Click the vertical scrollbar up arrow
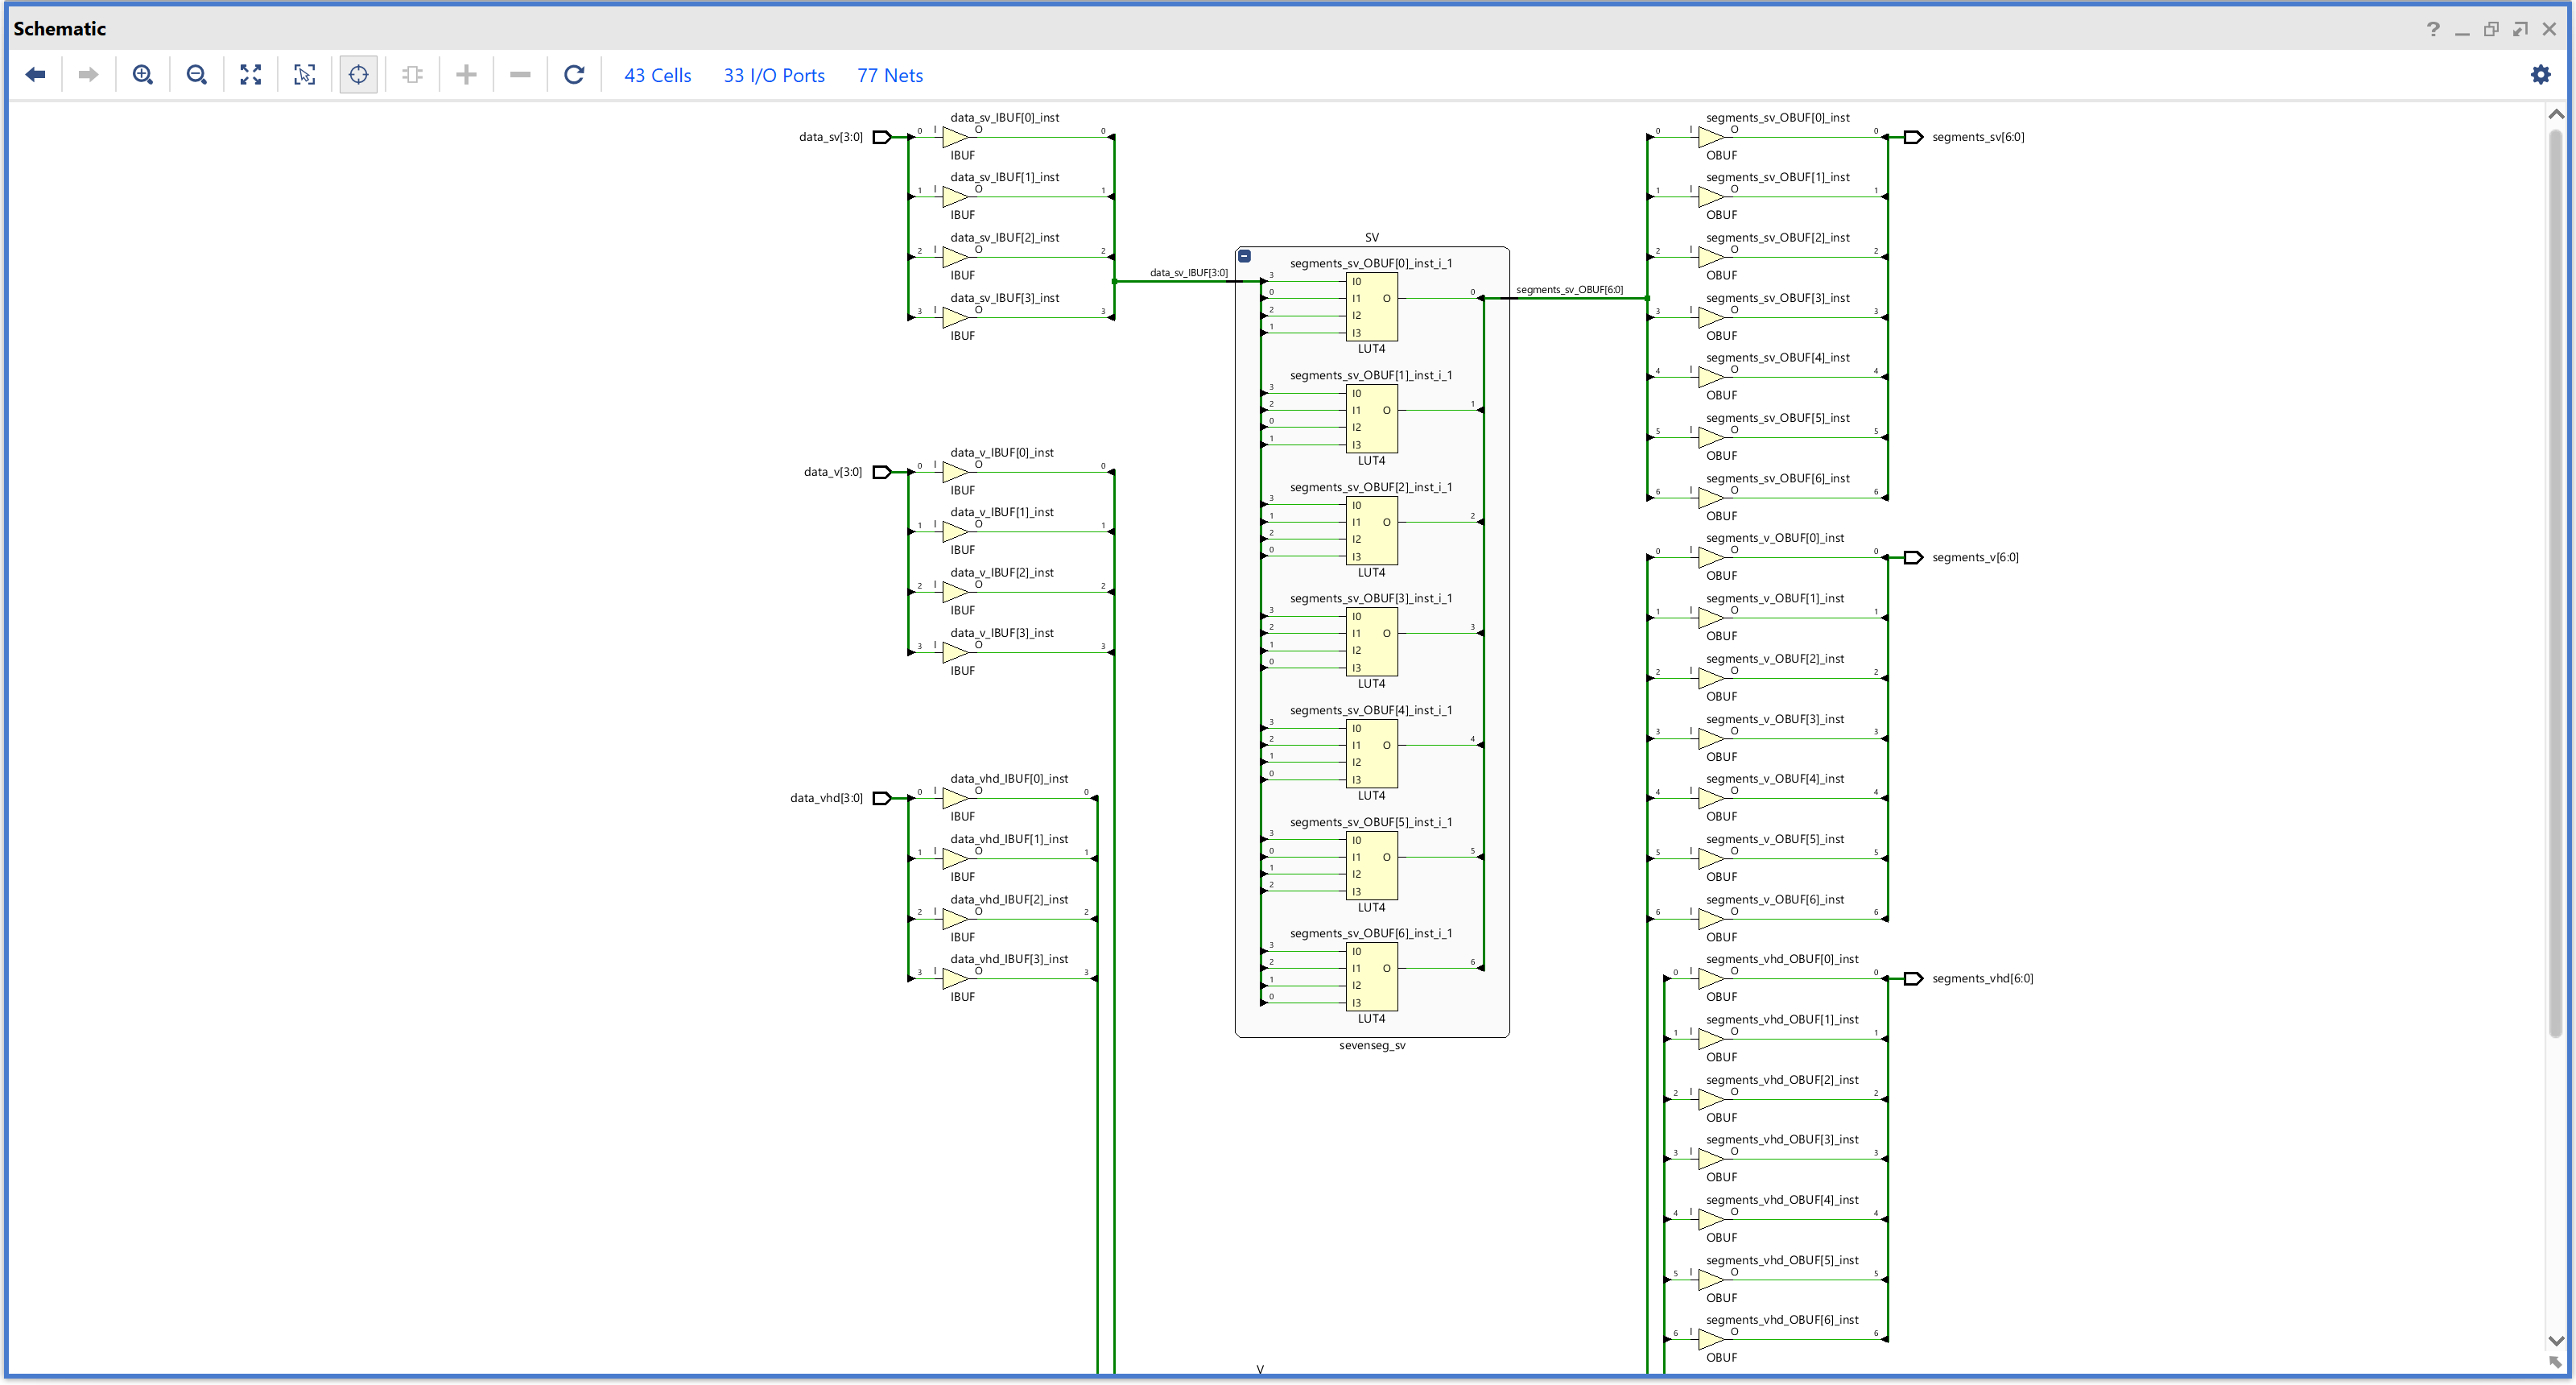 pyautogui.click(x=2556, y=115)
